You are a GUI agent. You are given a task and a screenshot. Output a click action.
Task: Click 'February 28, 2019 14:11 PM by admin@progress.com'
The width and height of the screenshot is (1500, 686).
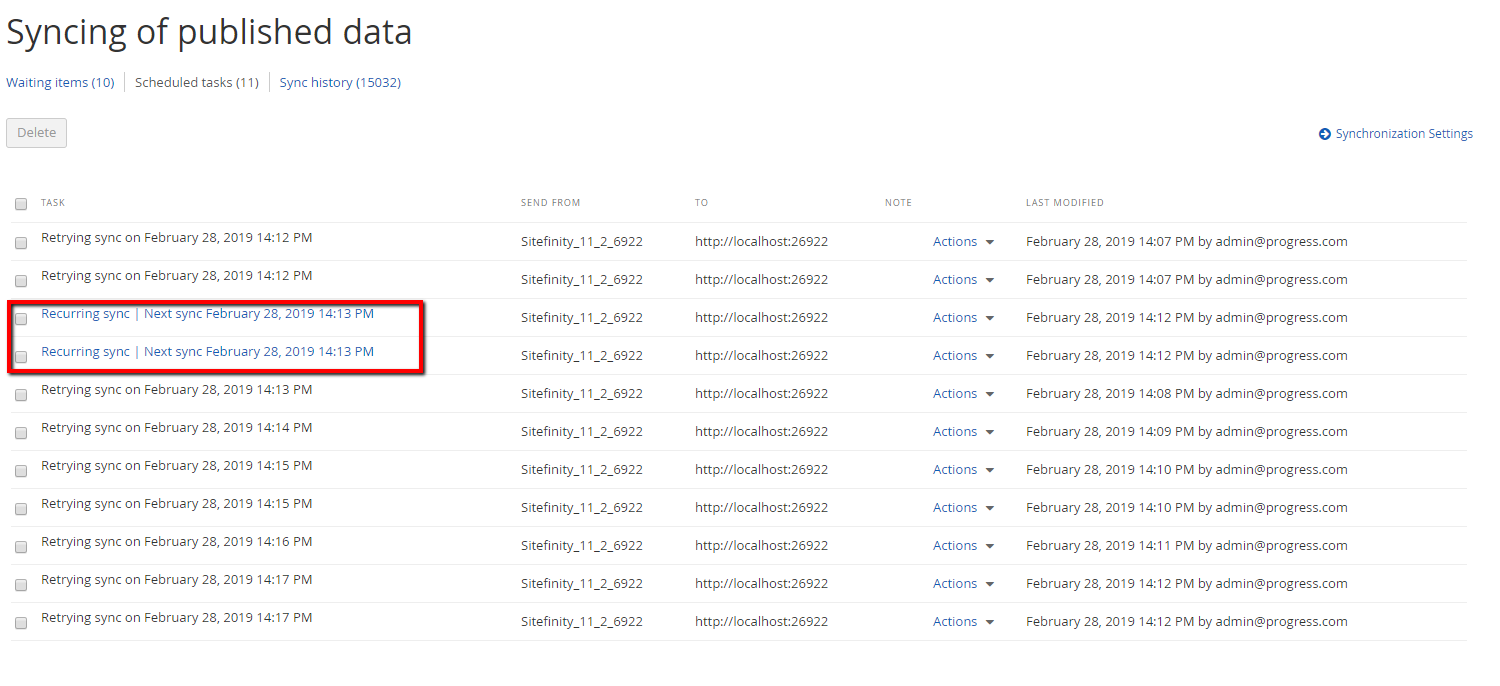(x=1187, y=546)
